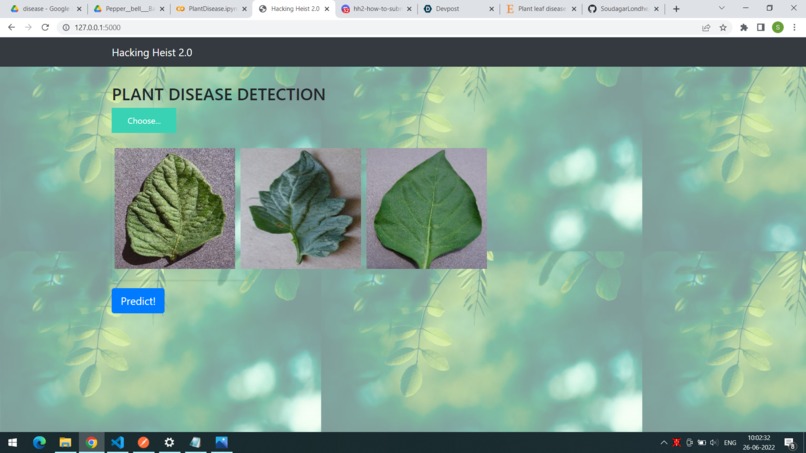The width and height of the screenshot is (806, 453).
Task: Open Settings gear in the taskbar
Action: click(x=169, y=442)
